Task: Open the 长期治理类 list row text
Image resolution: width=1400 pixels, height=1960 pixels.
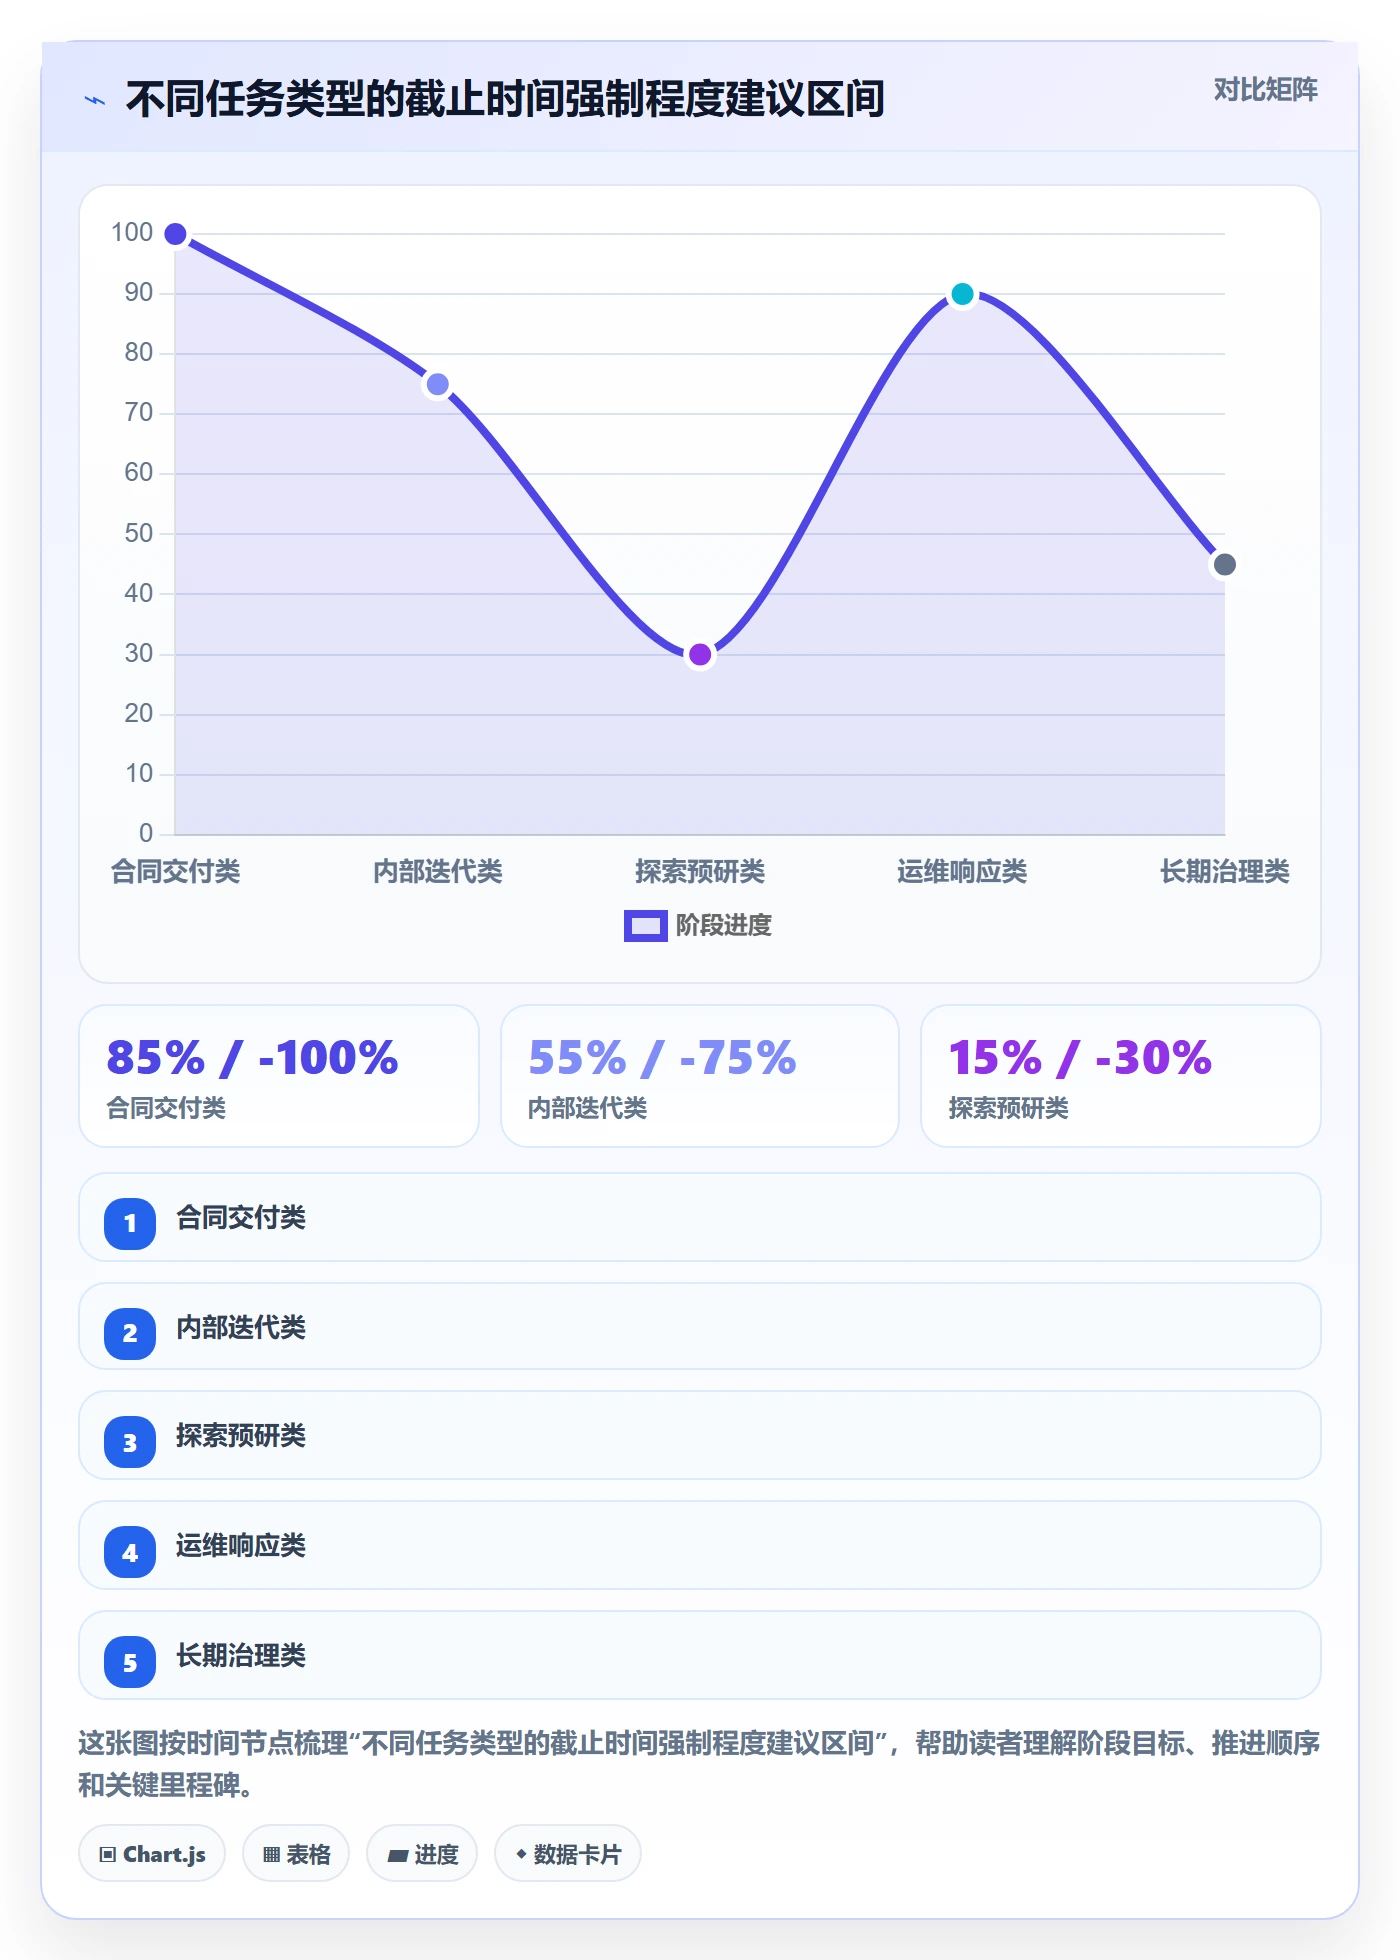Action: [x=241, y=1656]
